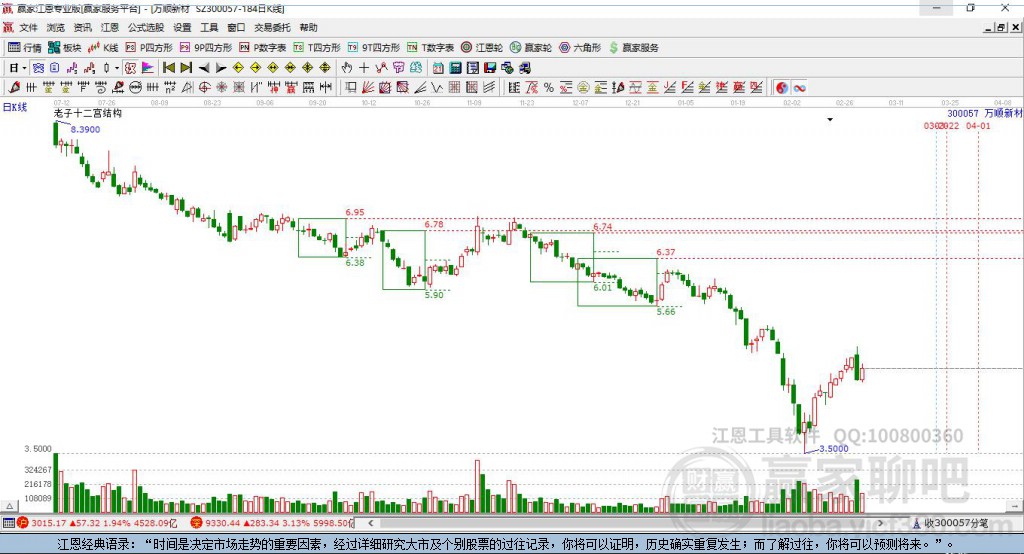Viewport: 1024px width, 554px height.
Task: Open 赢家服务 with the dollar icon
Action: 633,48
